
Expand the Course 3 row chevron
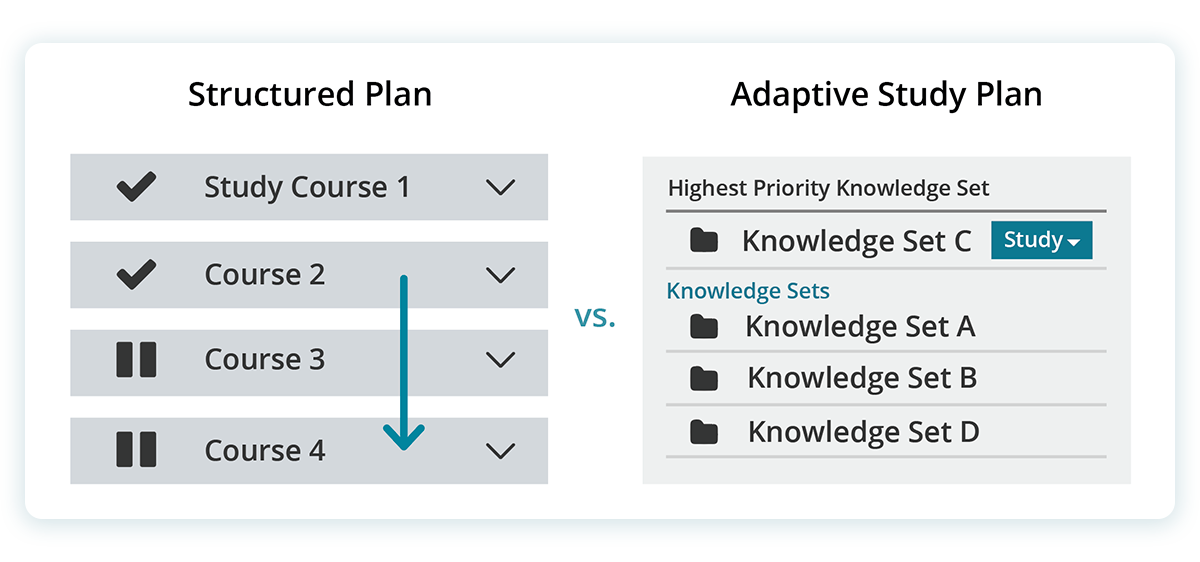(x=500, y=360)
